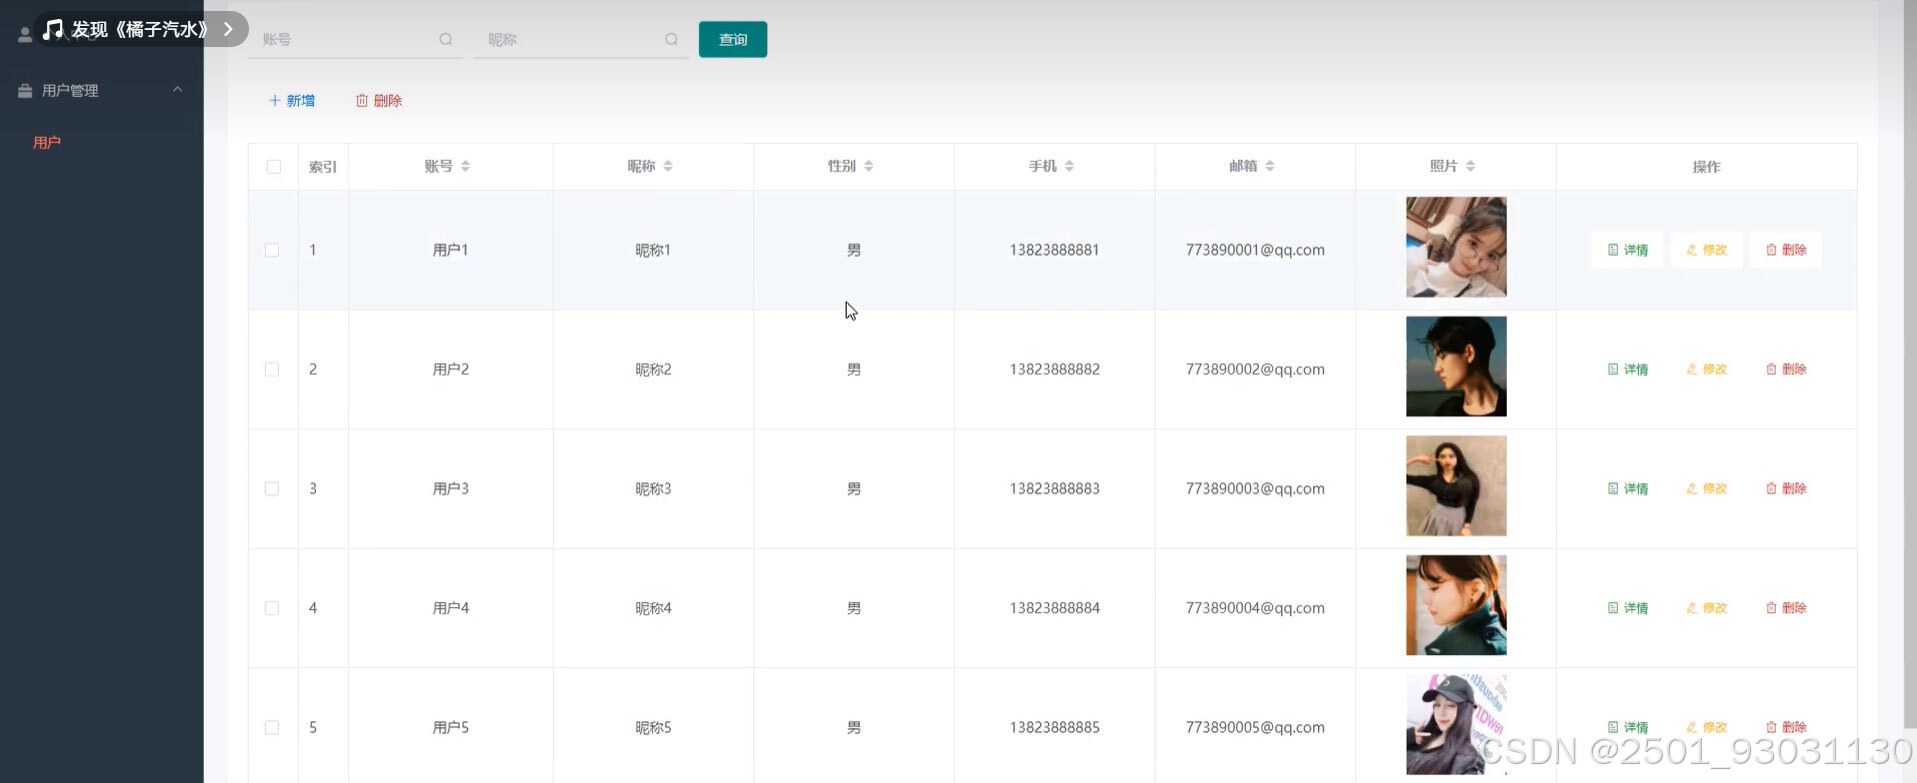
Task: Click 修改 for 用户2
Action: [1706, 369]
